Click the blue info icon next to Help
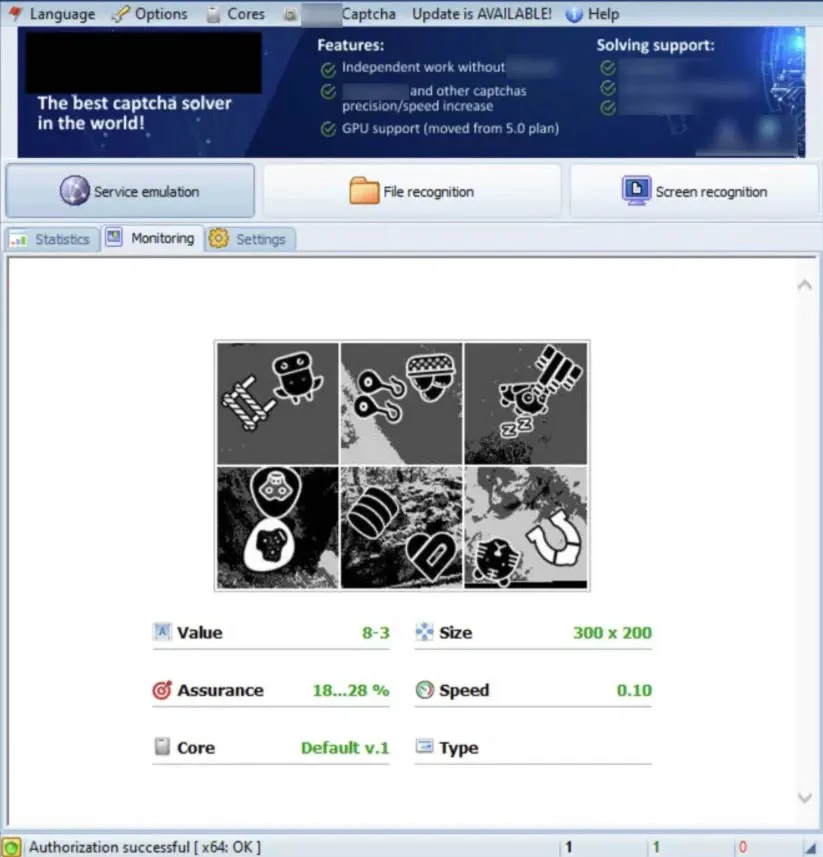 tap(573, 15)
